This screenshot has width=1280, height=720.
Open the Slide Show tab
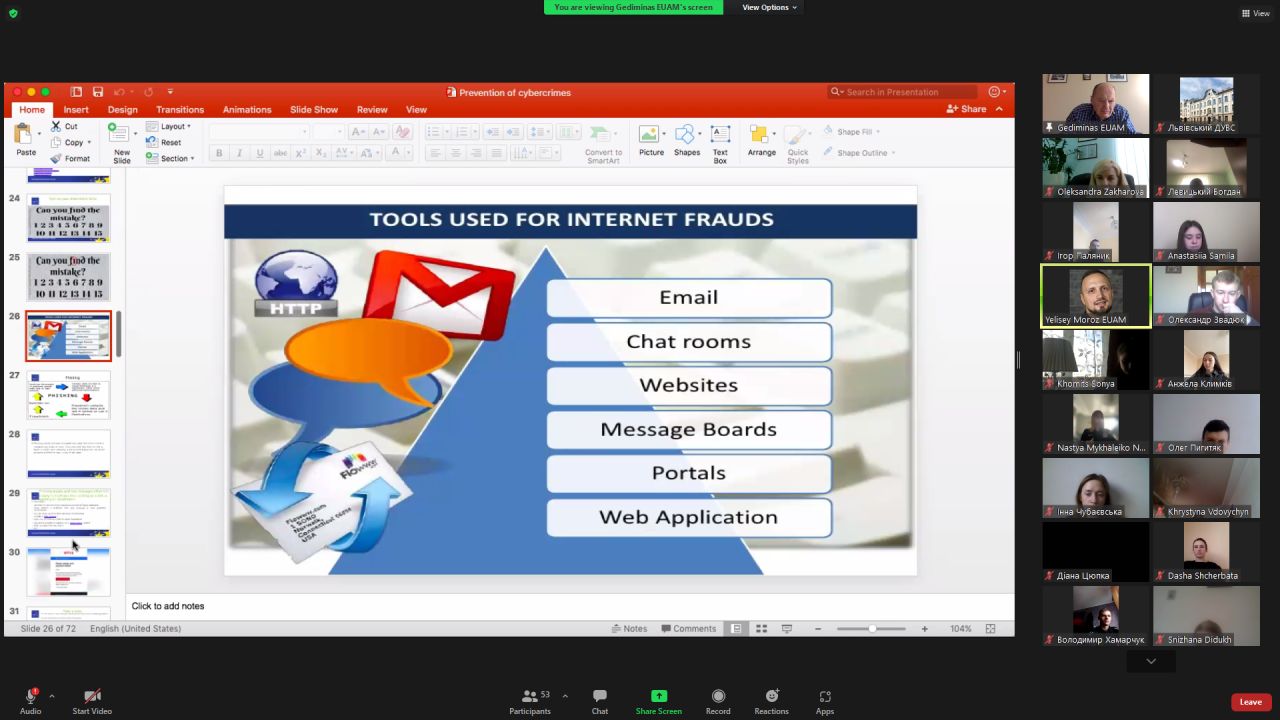point(314,110)
